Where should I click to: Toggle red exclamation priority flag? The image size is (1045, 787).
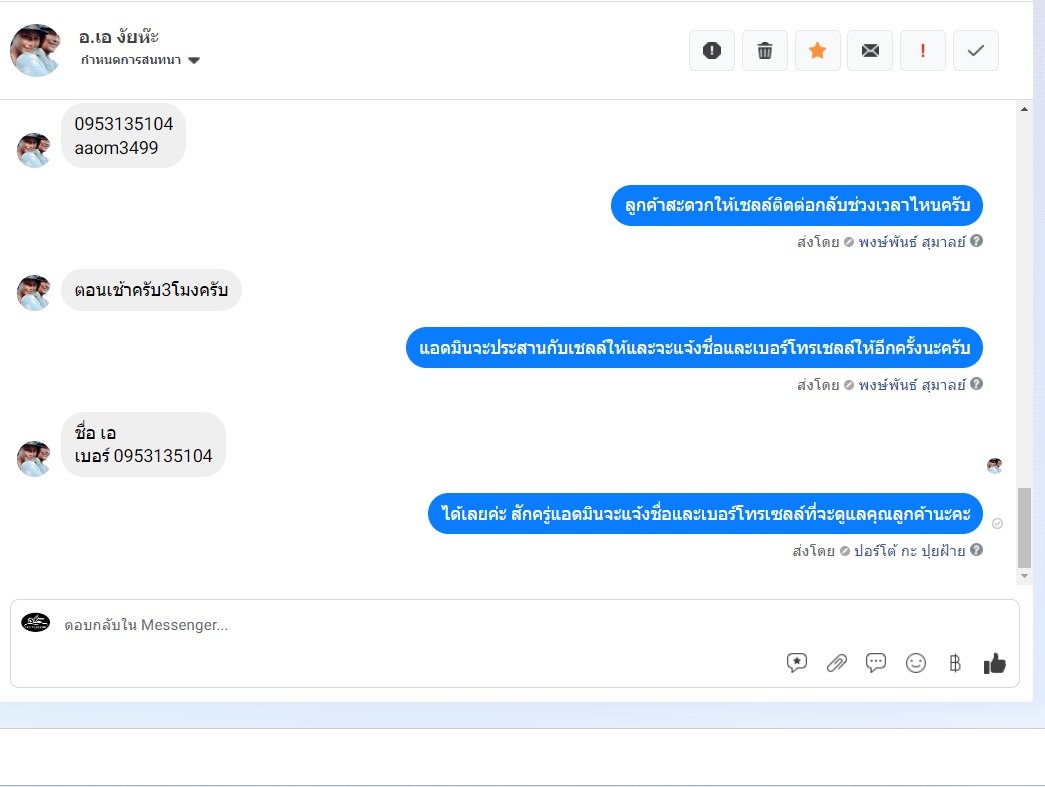(x=923, y=51)
